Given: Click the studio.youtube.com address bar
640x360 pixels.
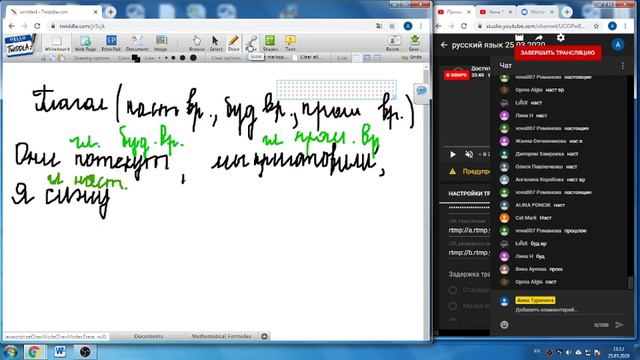Looking at the screenshot, I should point(533,26).
